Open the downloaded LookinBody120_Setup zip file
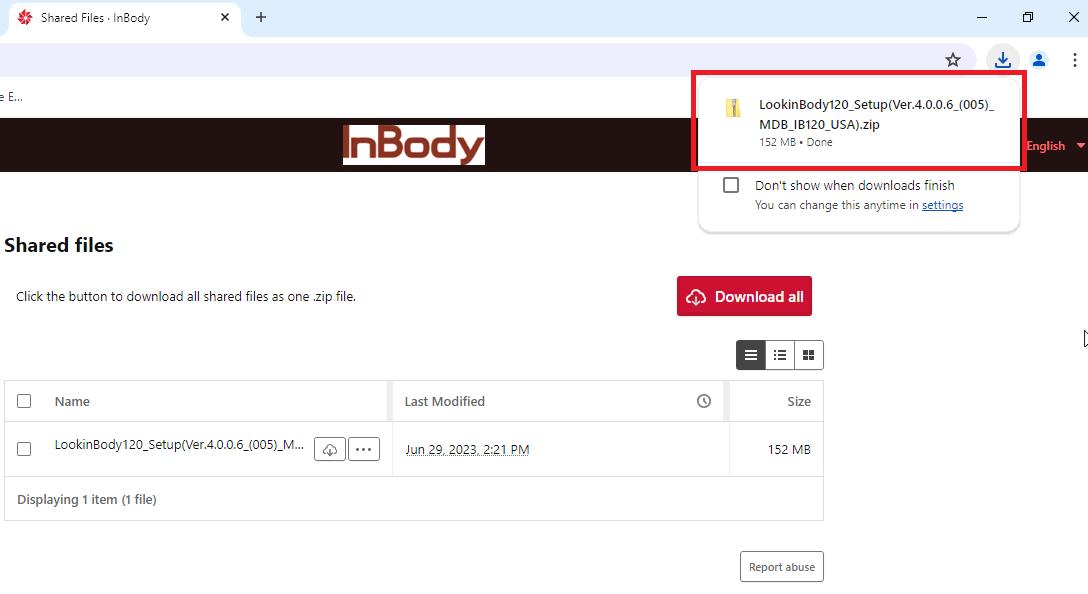This screenshot has width=1088, height=594. tap(858, 121)
